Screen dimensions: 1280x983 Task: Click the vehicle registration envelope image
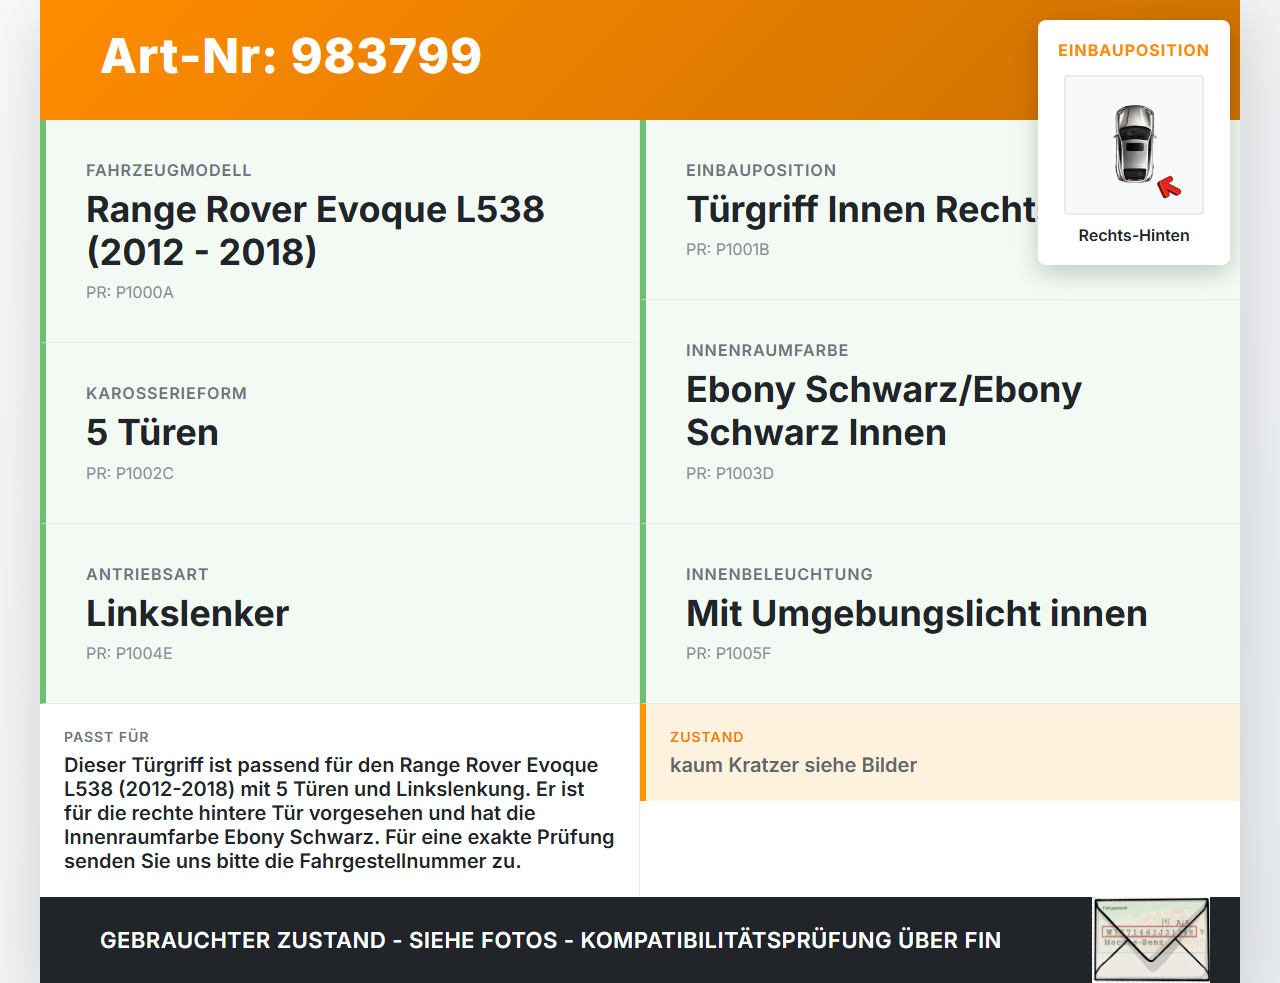click(x=1151, y=939)
